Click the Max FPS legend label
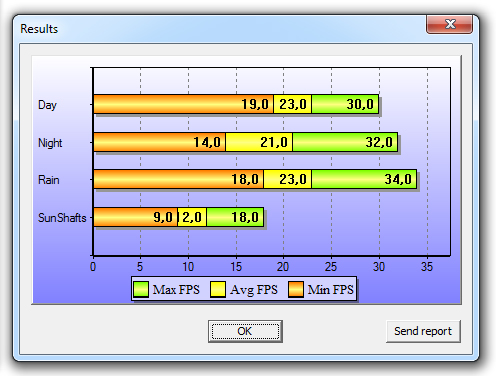Viewport: 496px width, 376px height. click(x=176, y=289)
